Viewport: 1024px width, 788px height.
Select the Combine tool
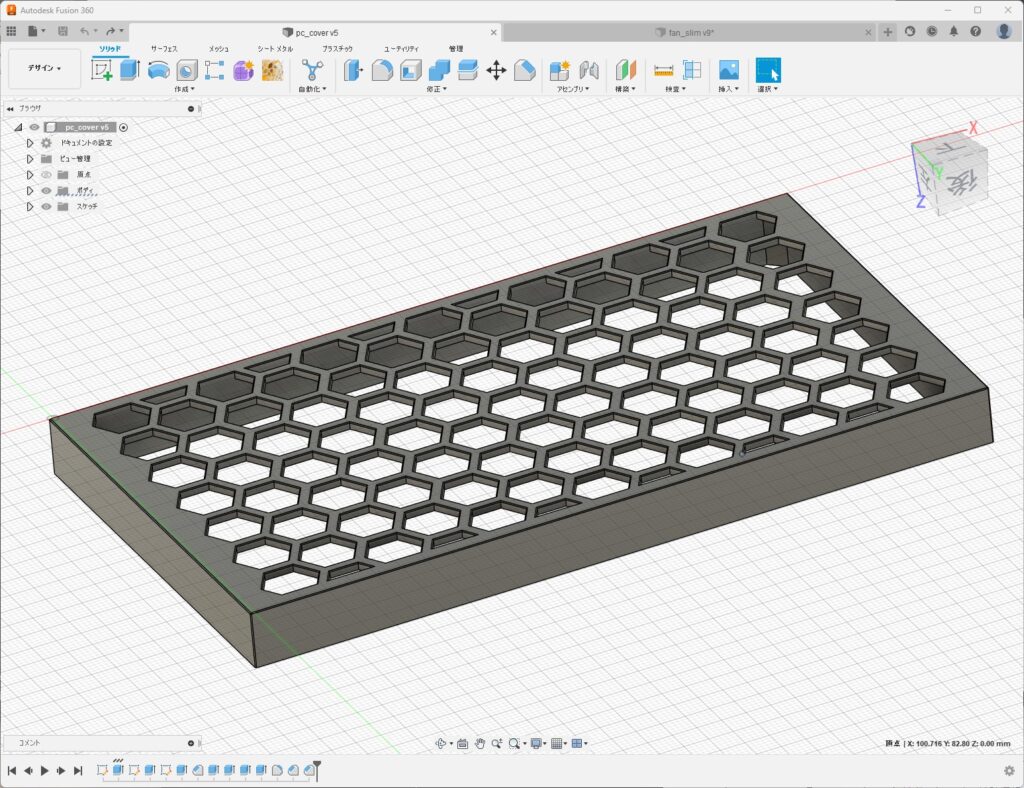click(440, 70)
